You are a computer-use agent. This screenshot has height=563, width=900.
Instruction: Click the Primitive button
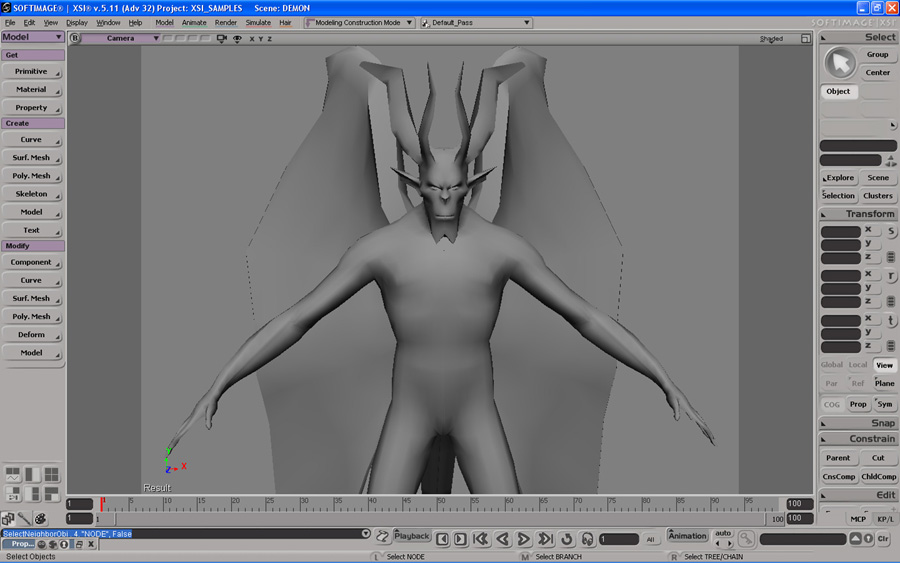[32, 72]
